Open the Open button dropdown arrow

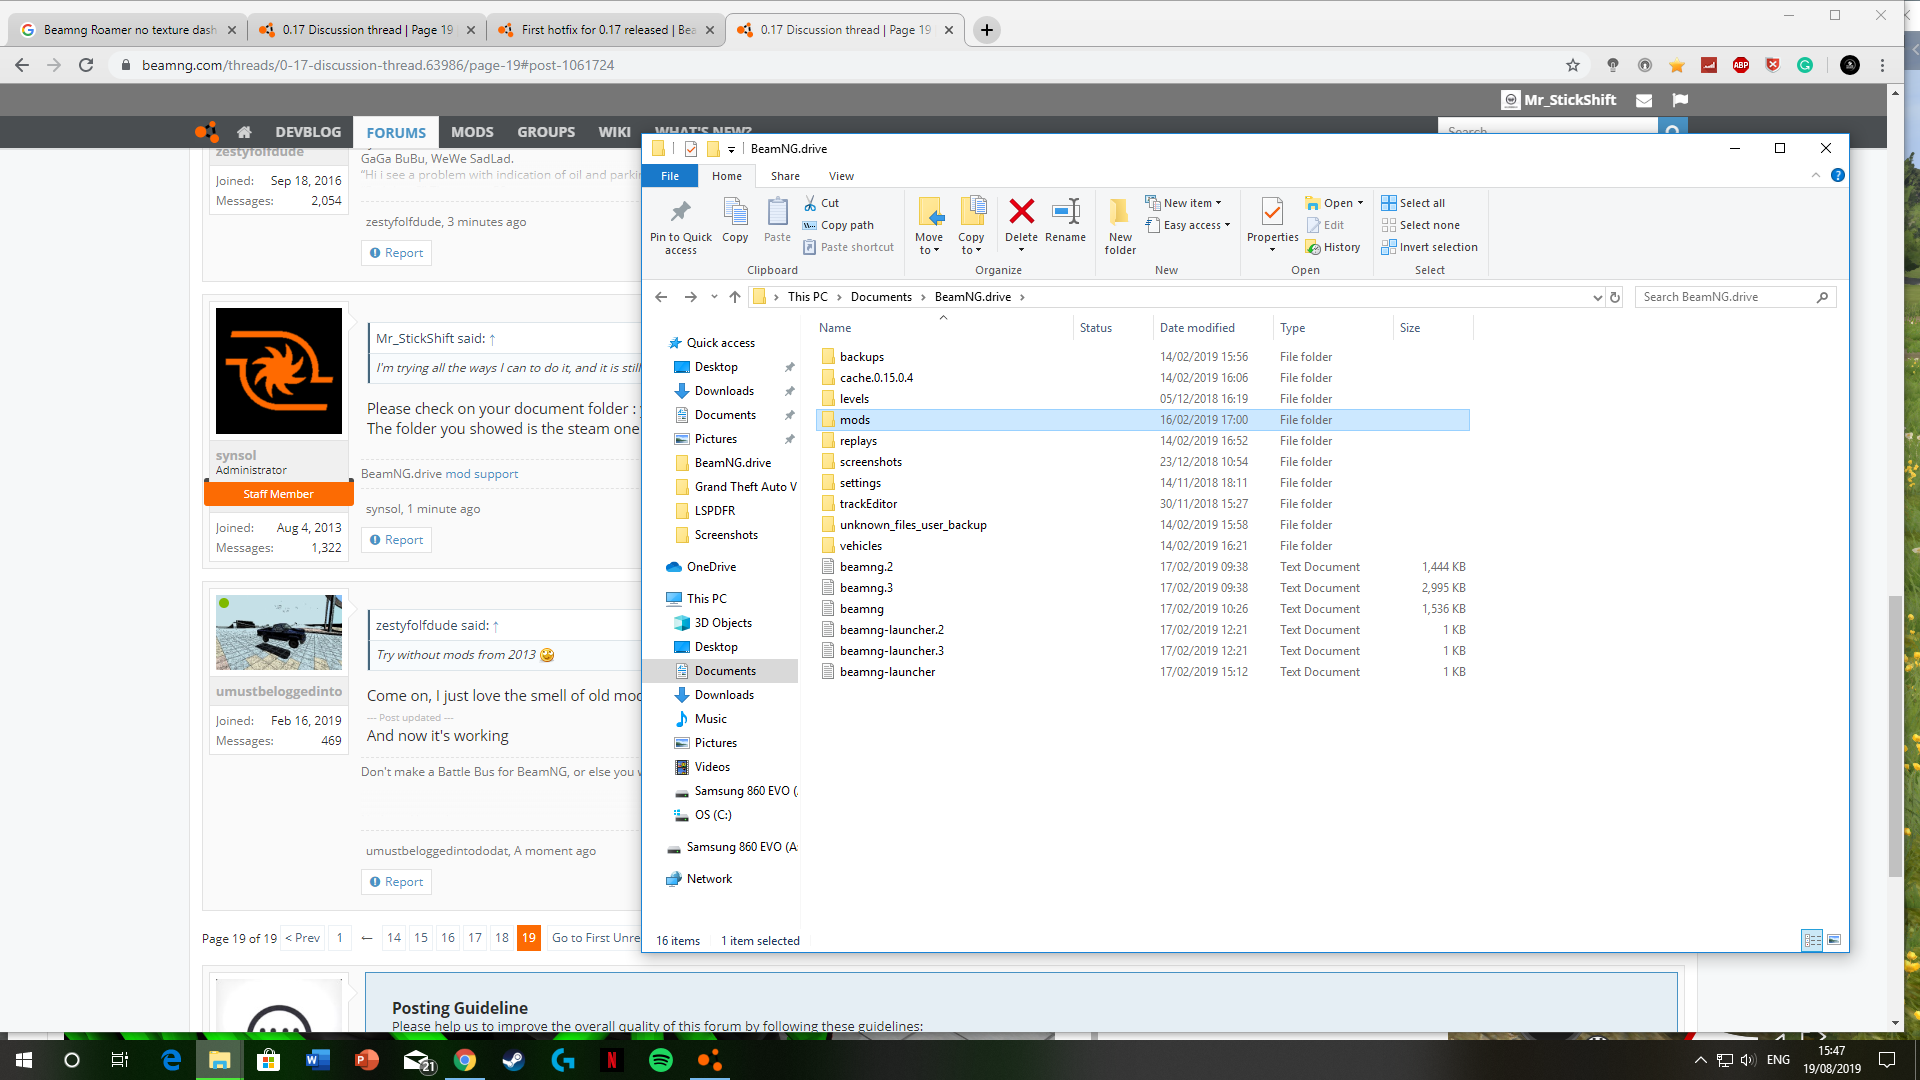point(1360,203)
